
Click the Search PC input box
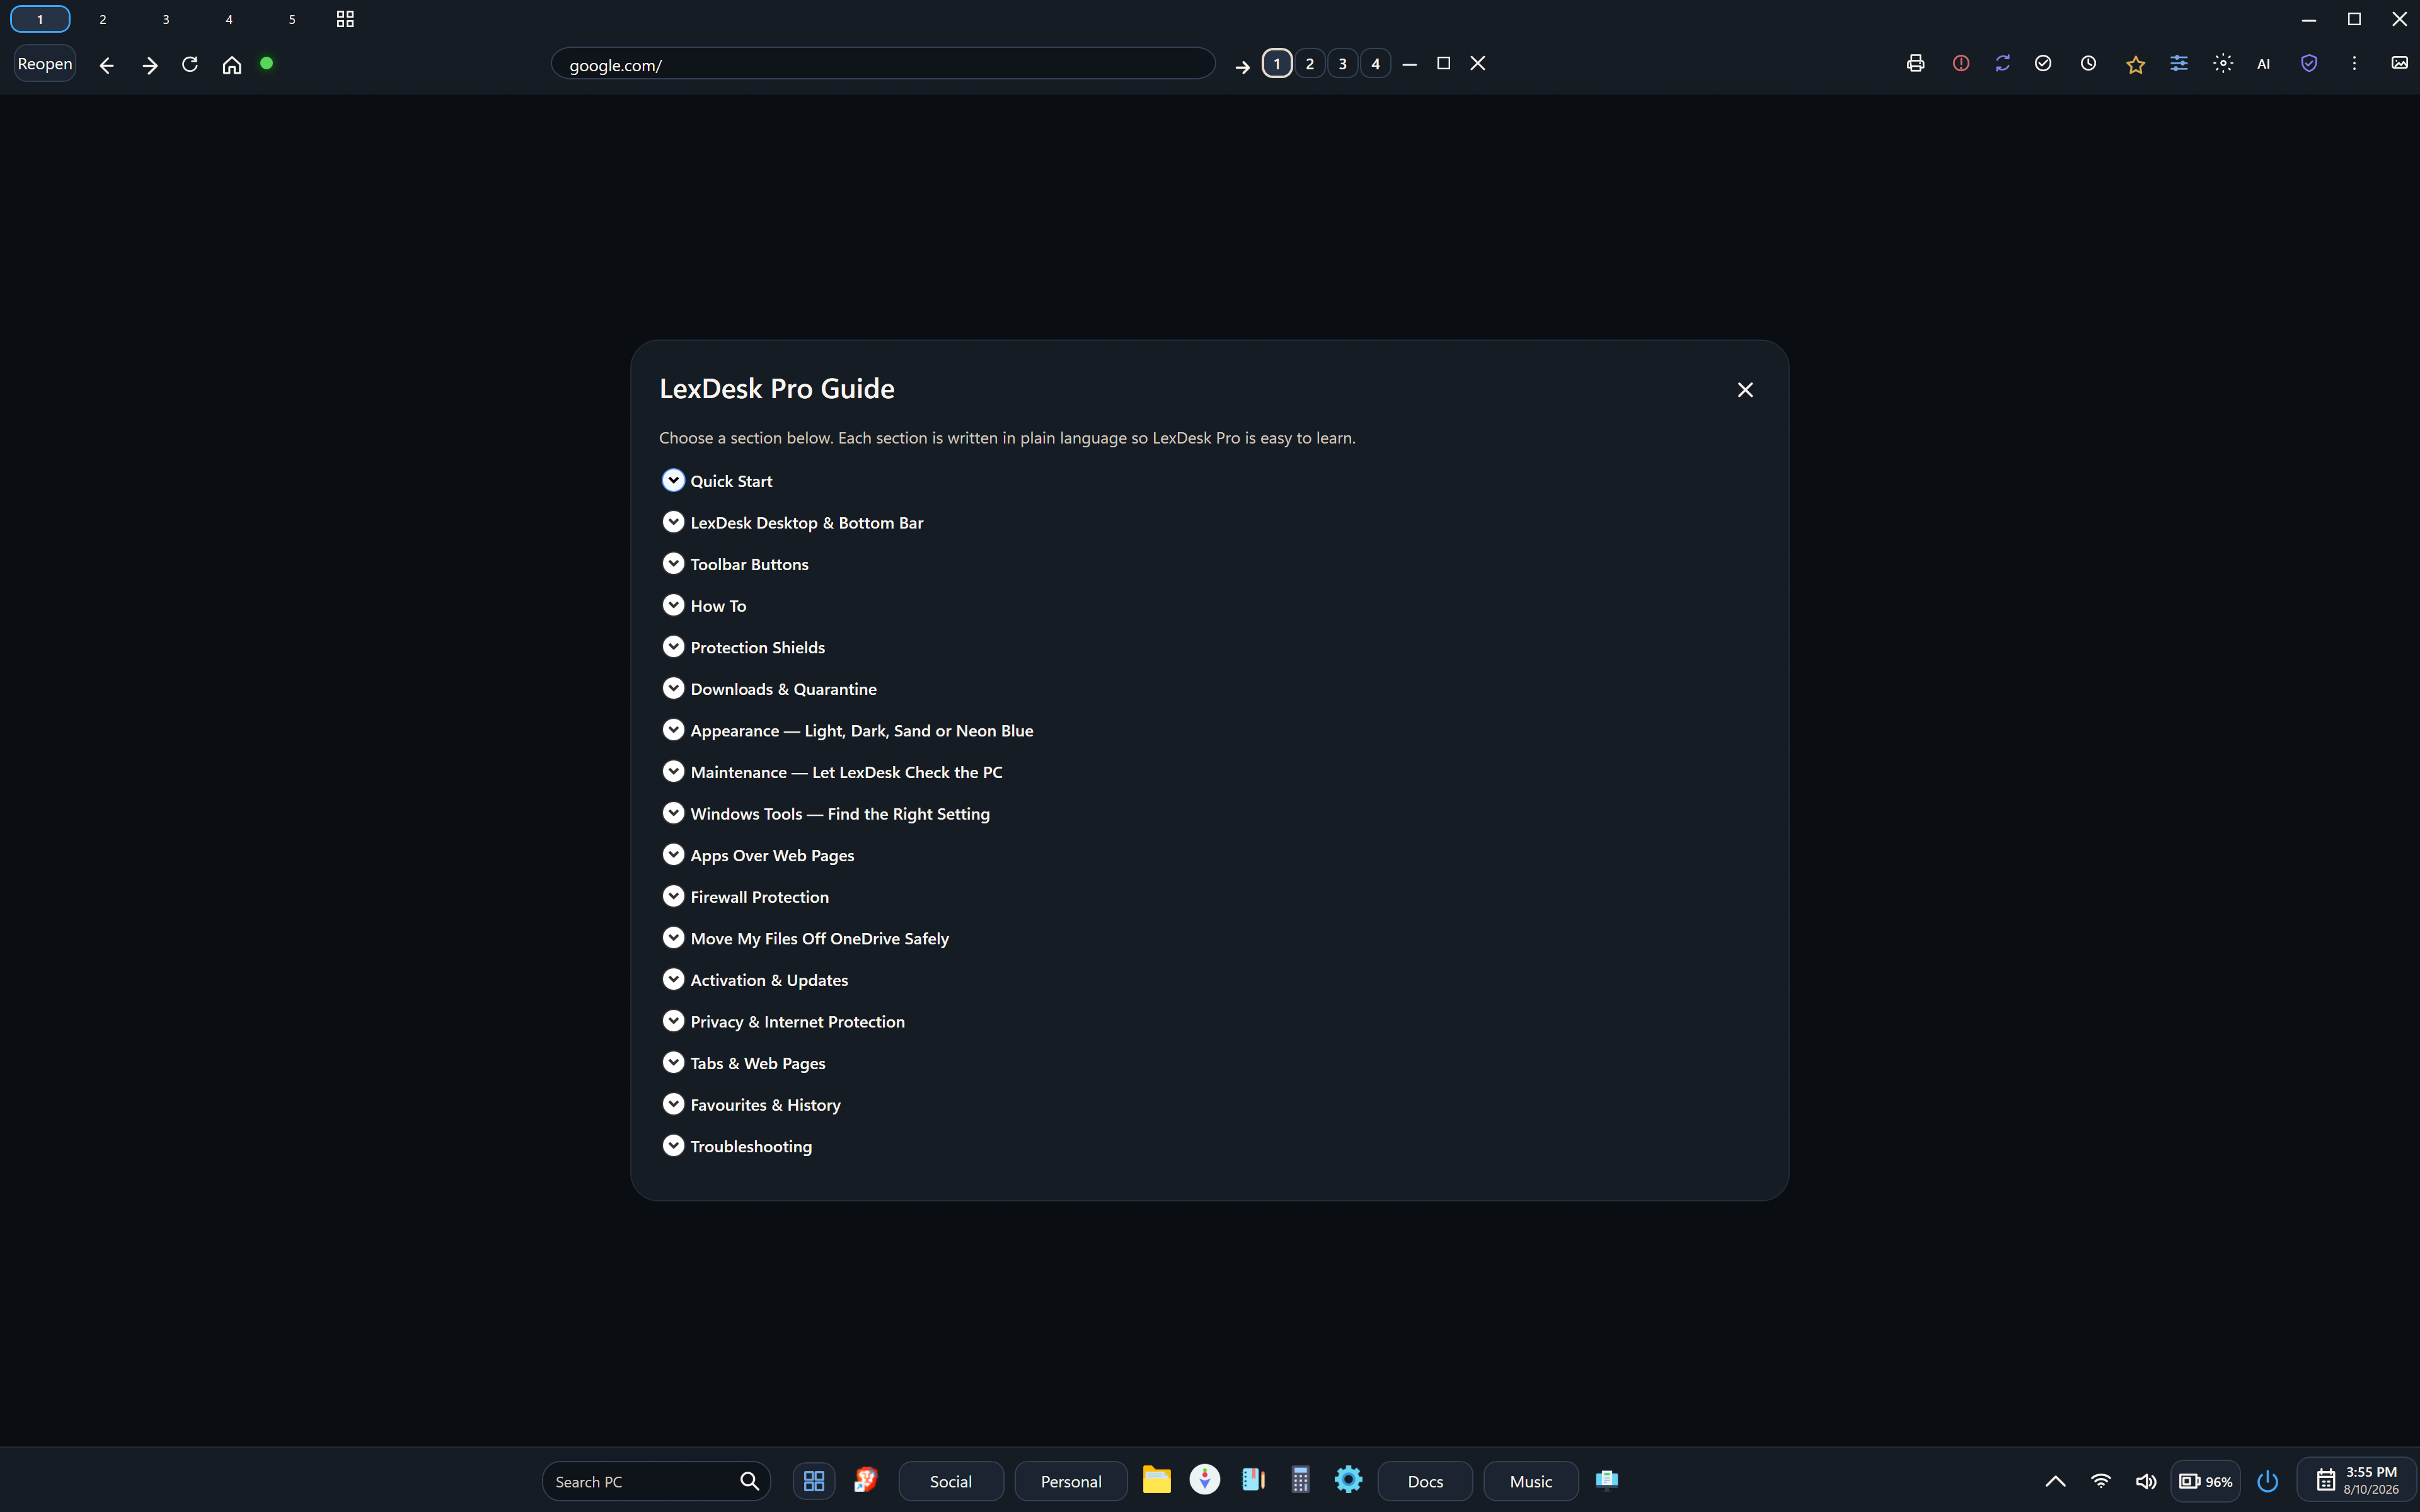click(656, 1481)
